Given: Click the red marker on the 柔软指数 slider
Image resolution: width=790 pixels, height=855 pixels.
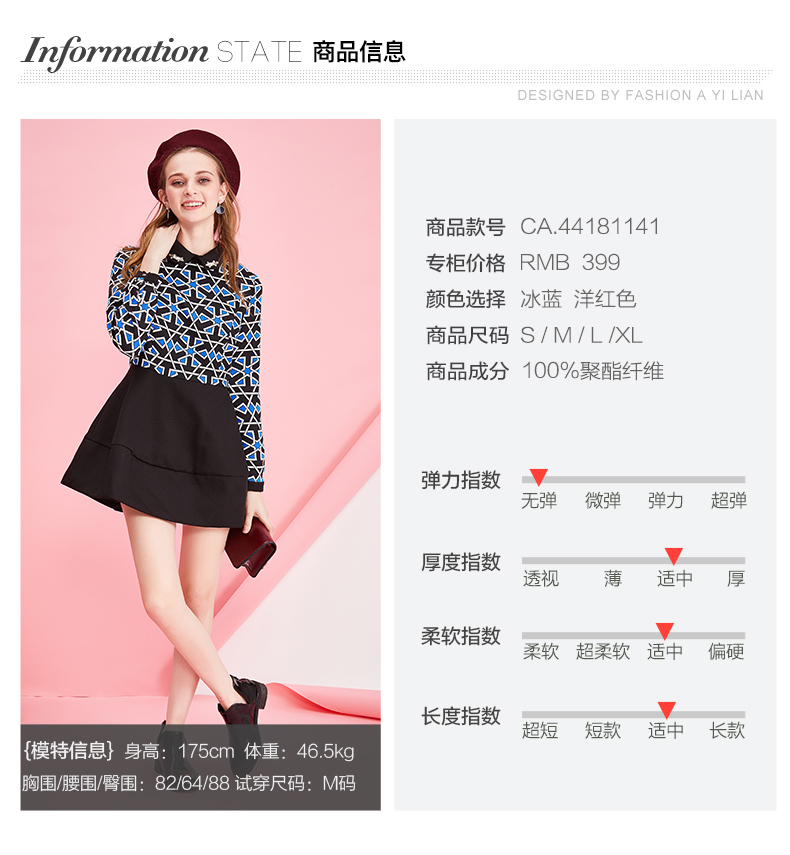Looking at the screenshot, I should pos(664,631).
